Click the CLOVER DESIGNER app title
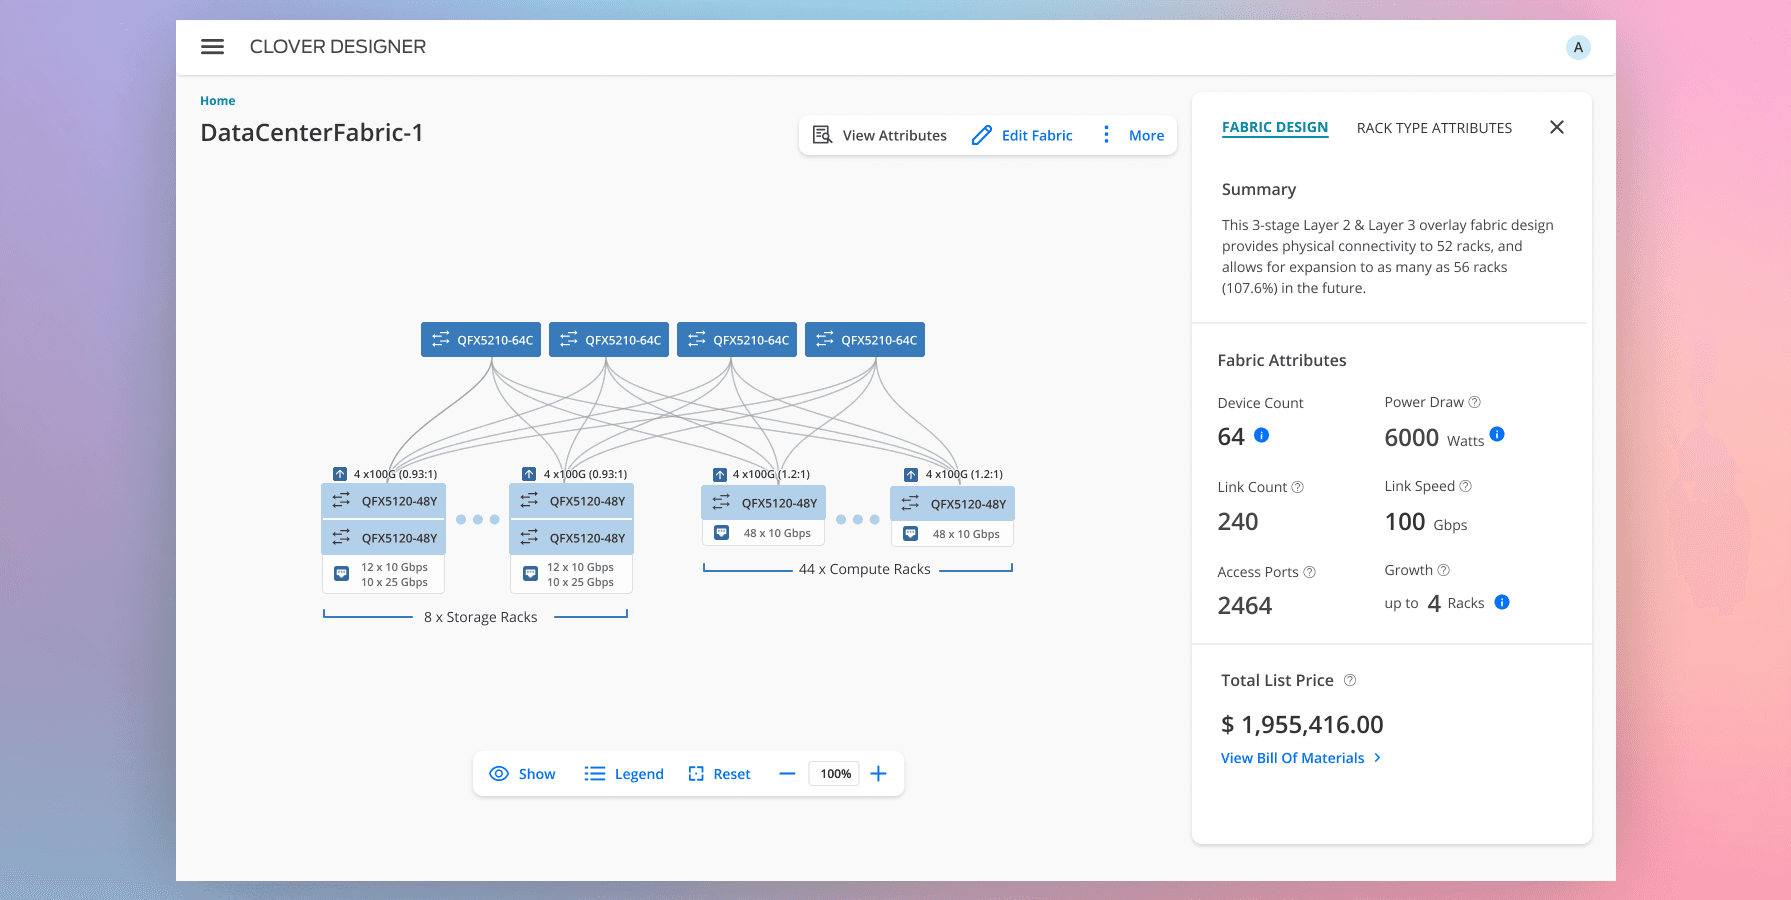 coord(338,47)
